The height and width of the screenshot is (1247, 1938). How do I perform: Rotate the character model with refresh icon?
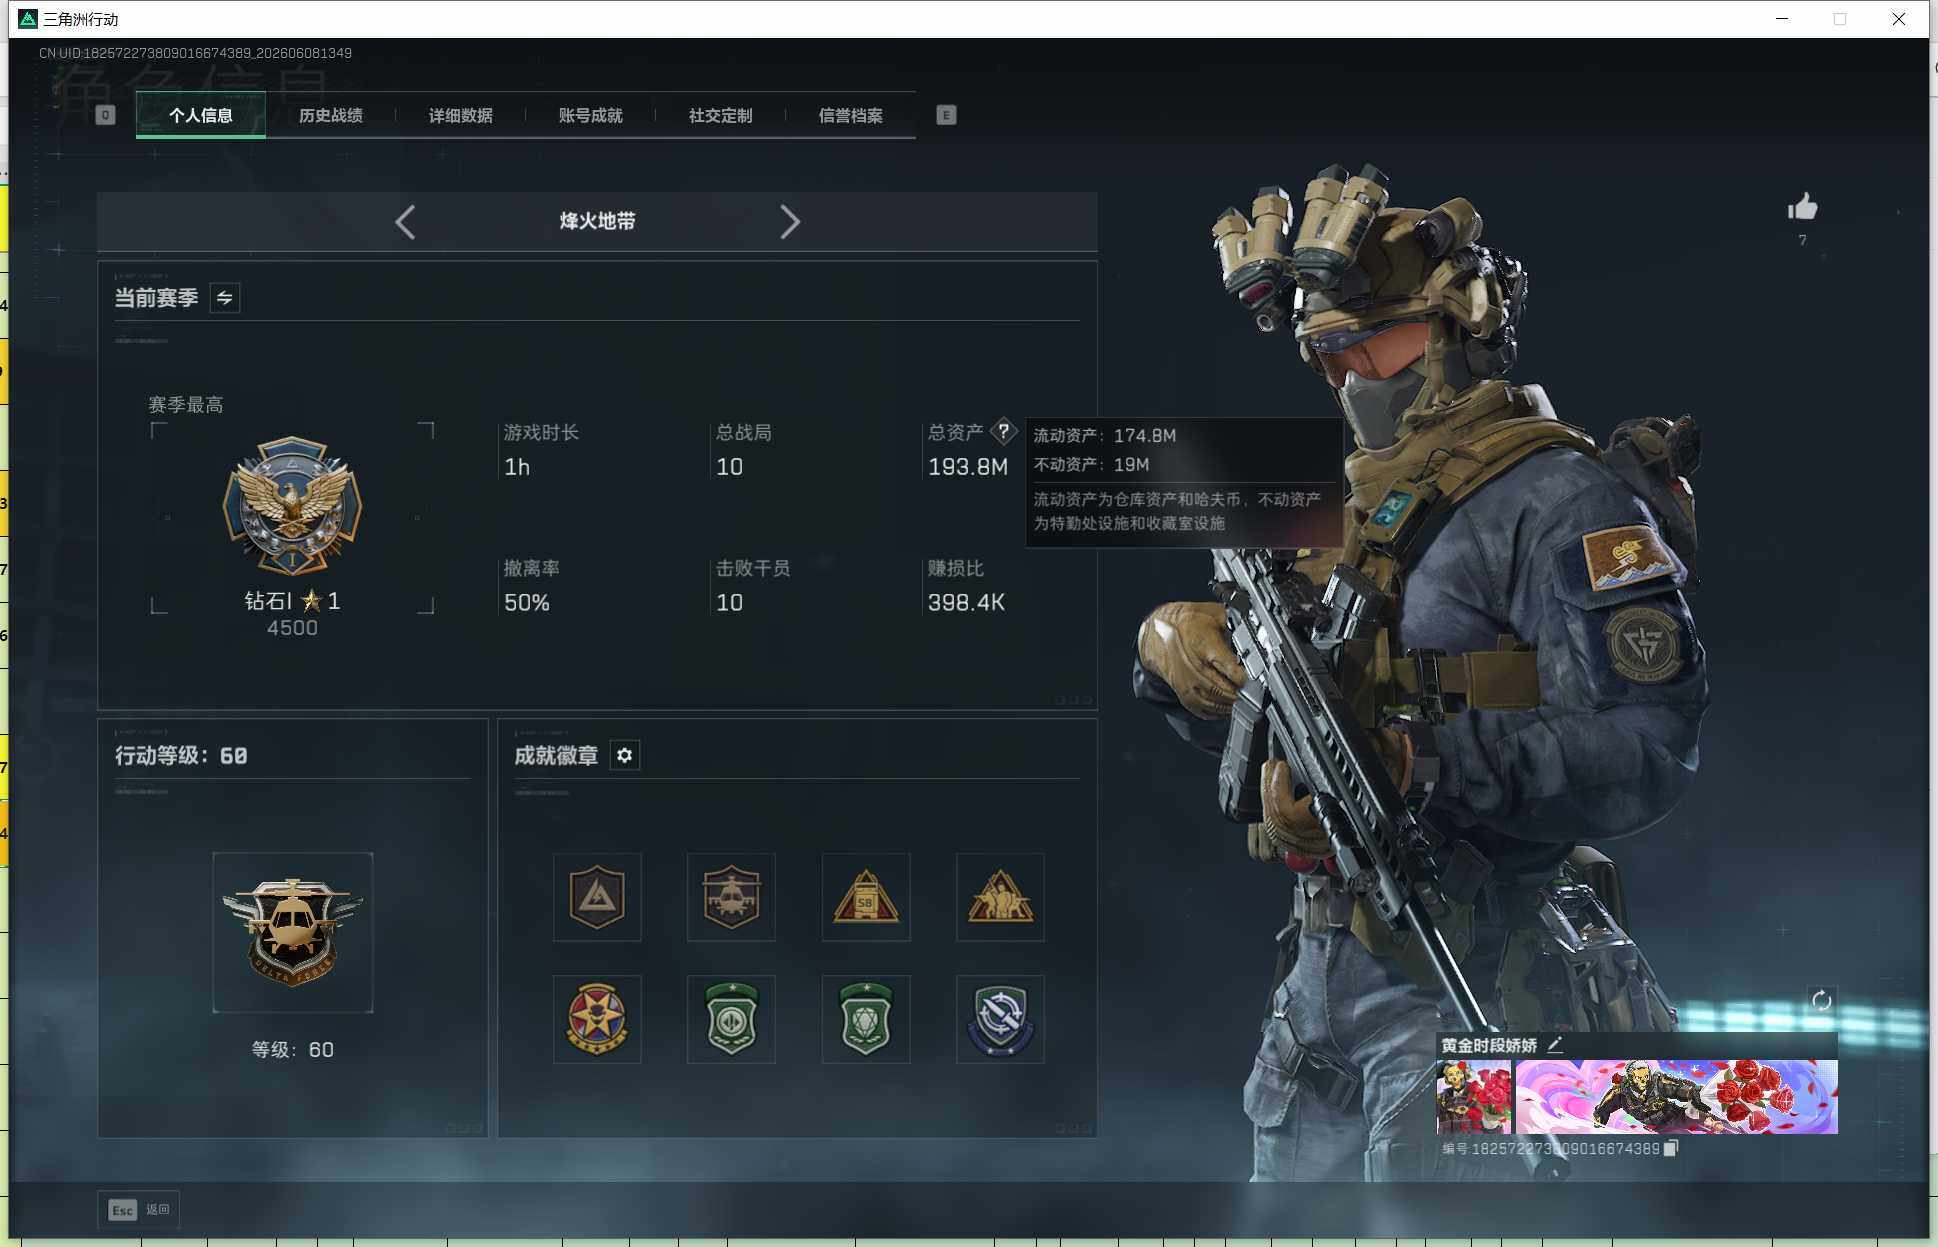[1821, 1000]
